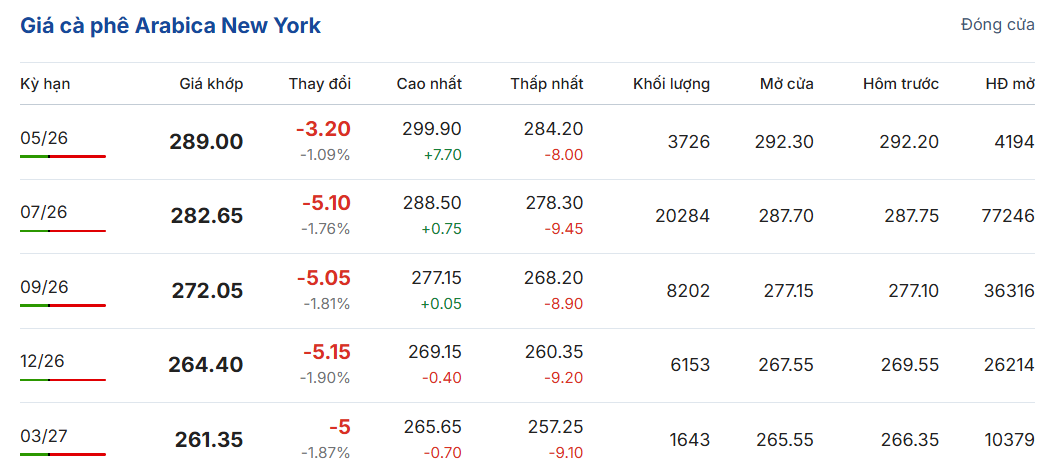
Task: Select the 07/26 contract term
Action: 42,211
